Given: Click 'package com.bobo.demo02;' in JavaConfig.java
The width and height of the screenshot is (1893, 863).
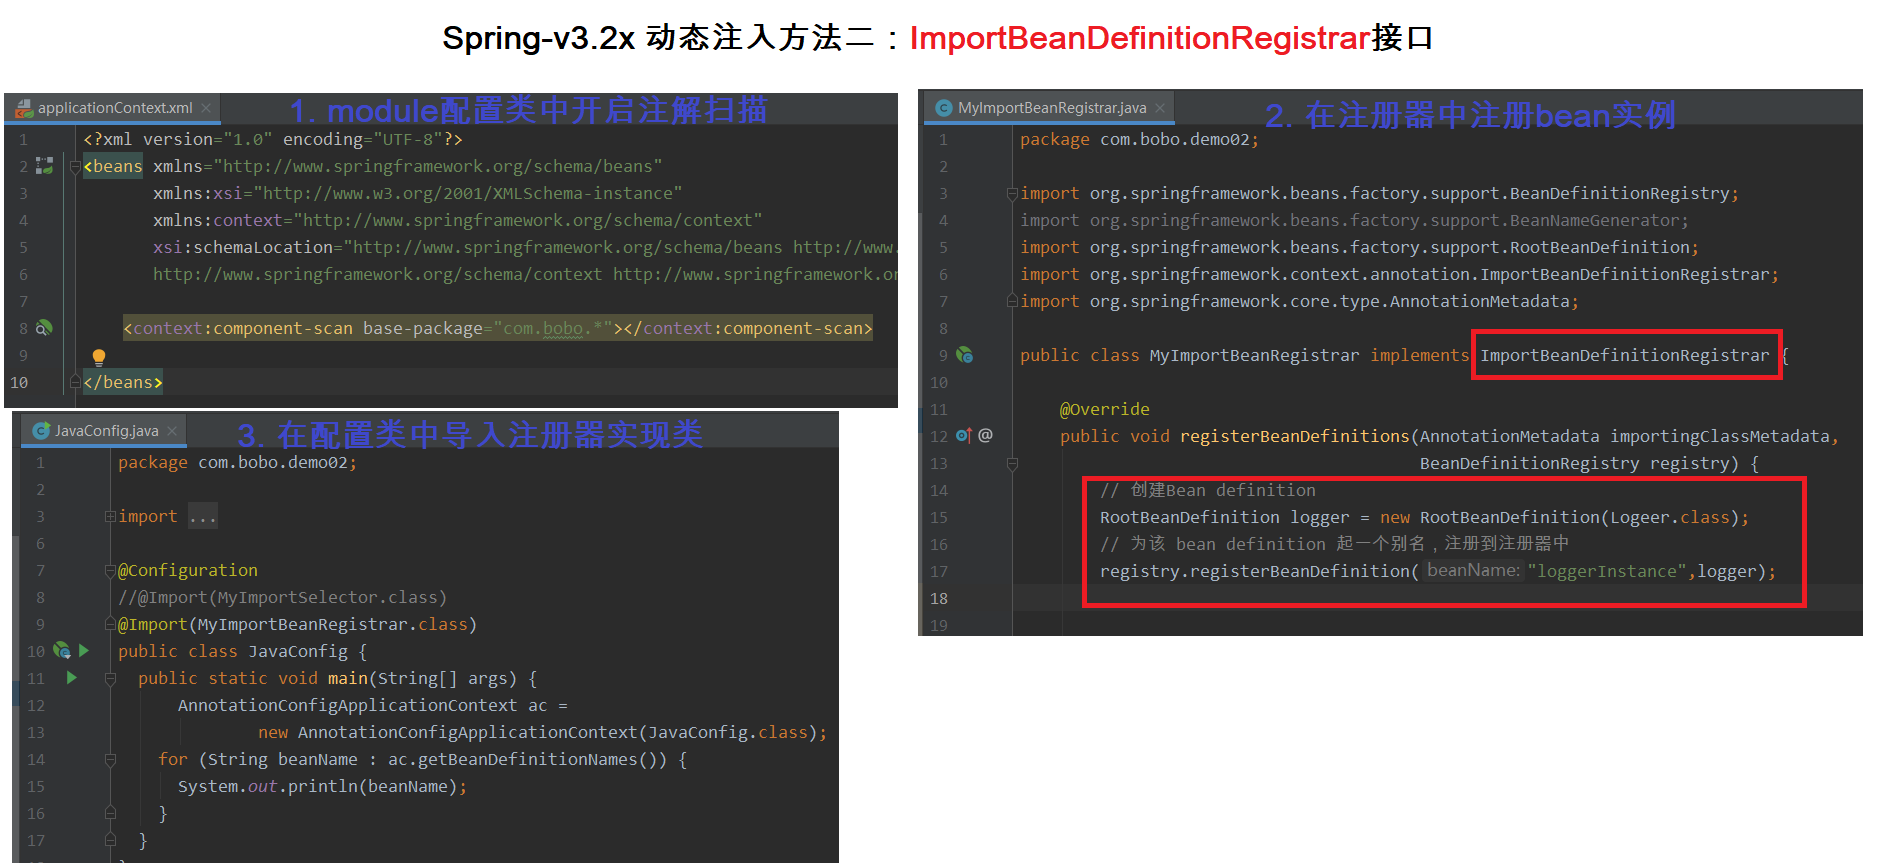Looking at the screenshot, I should (237, 462).
